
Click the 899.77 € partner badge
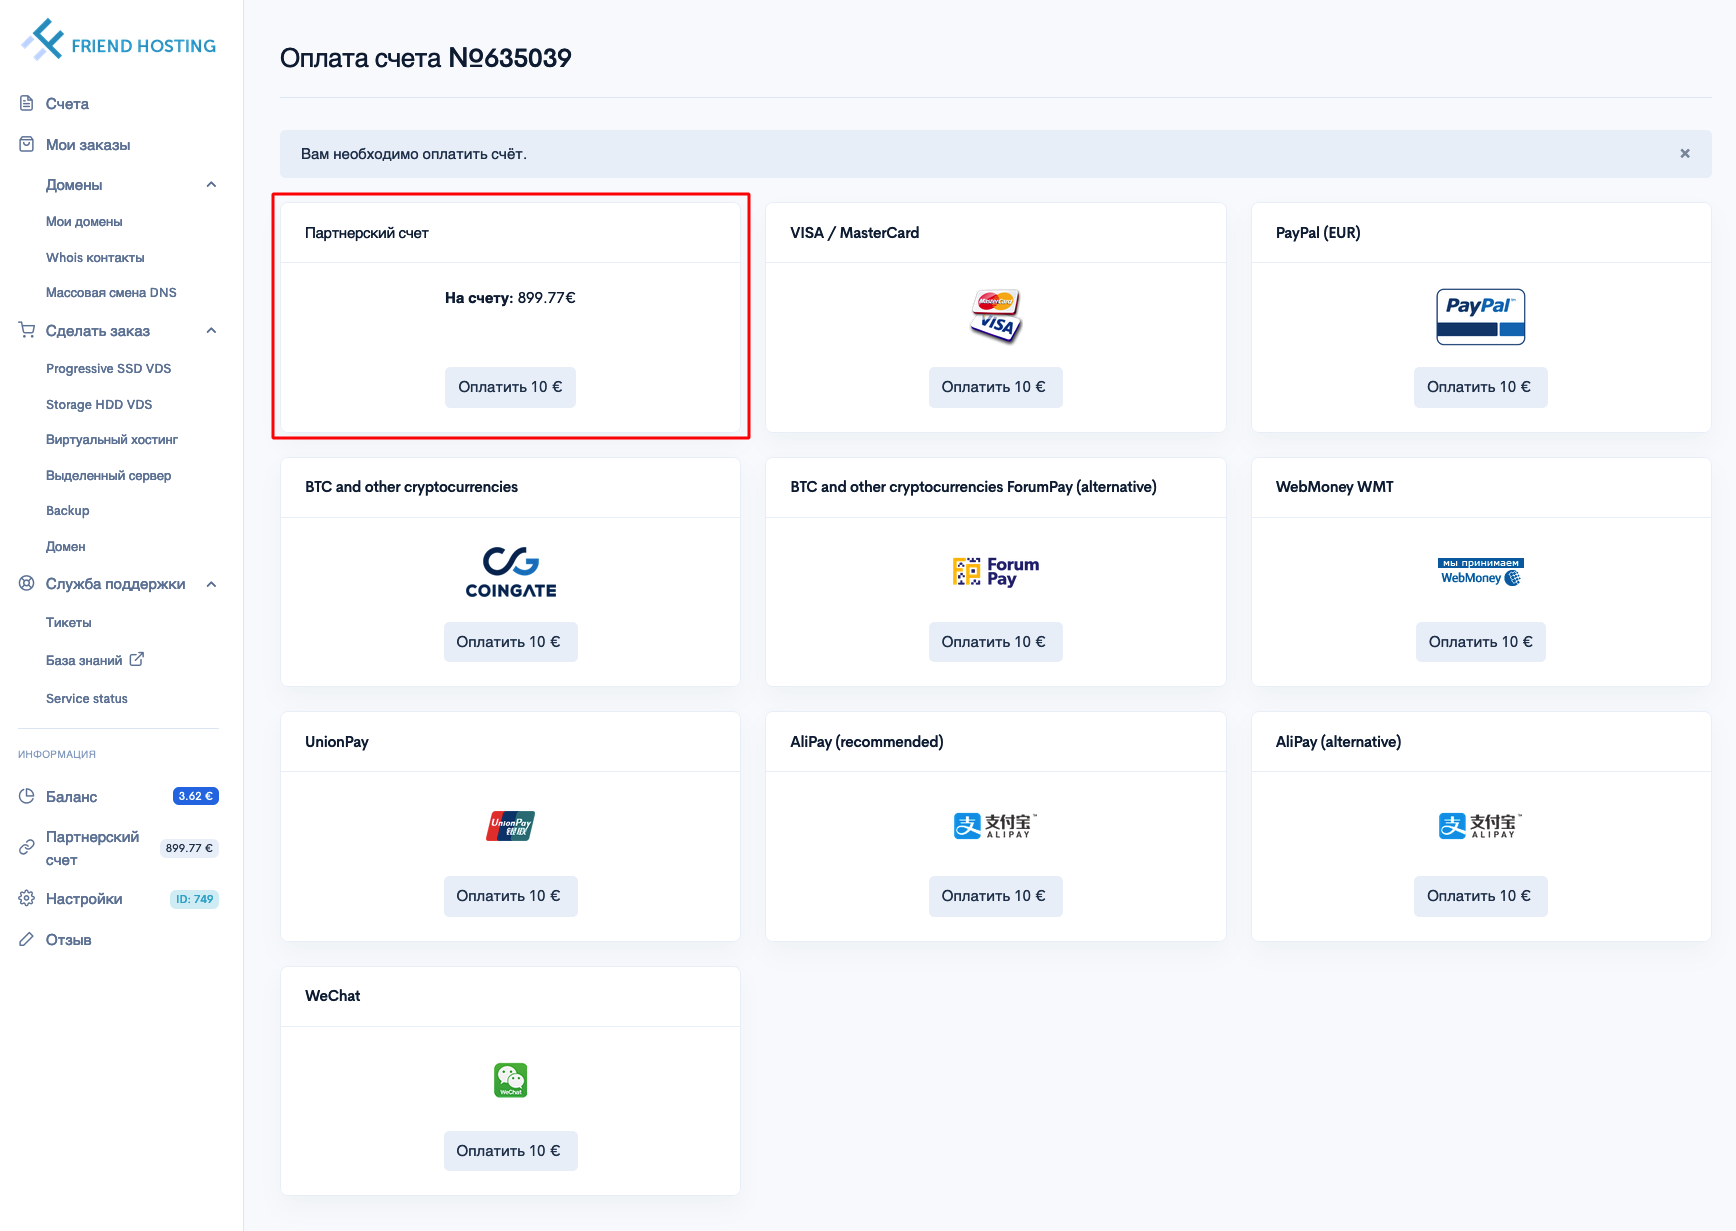pyautogui.click(x=189, y=848)
